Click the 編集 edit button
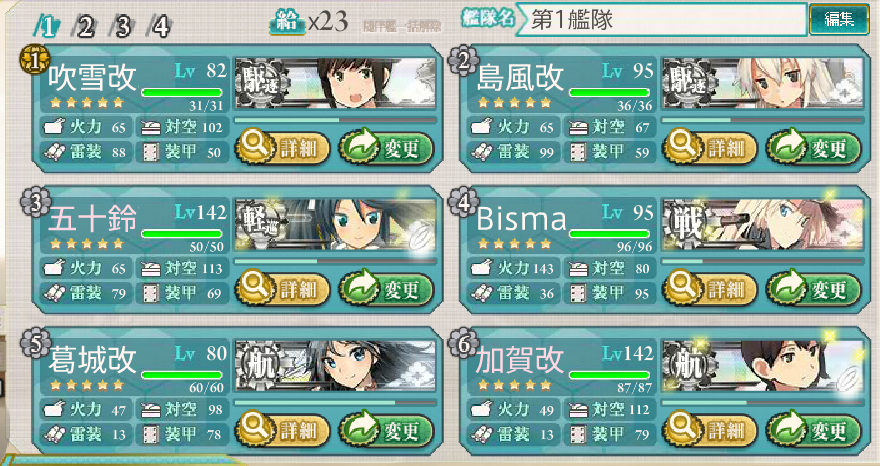880x466 pixels. click(x=839, y=20)
